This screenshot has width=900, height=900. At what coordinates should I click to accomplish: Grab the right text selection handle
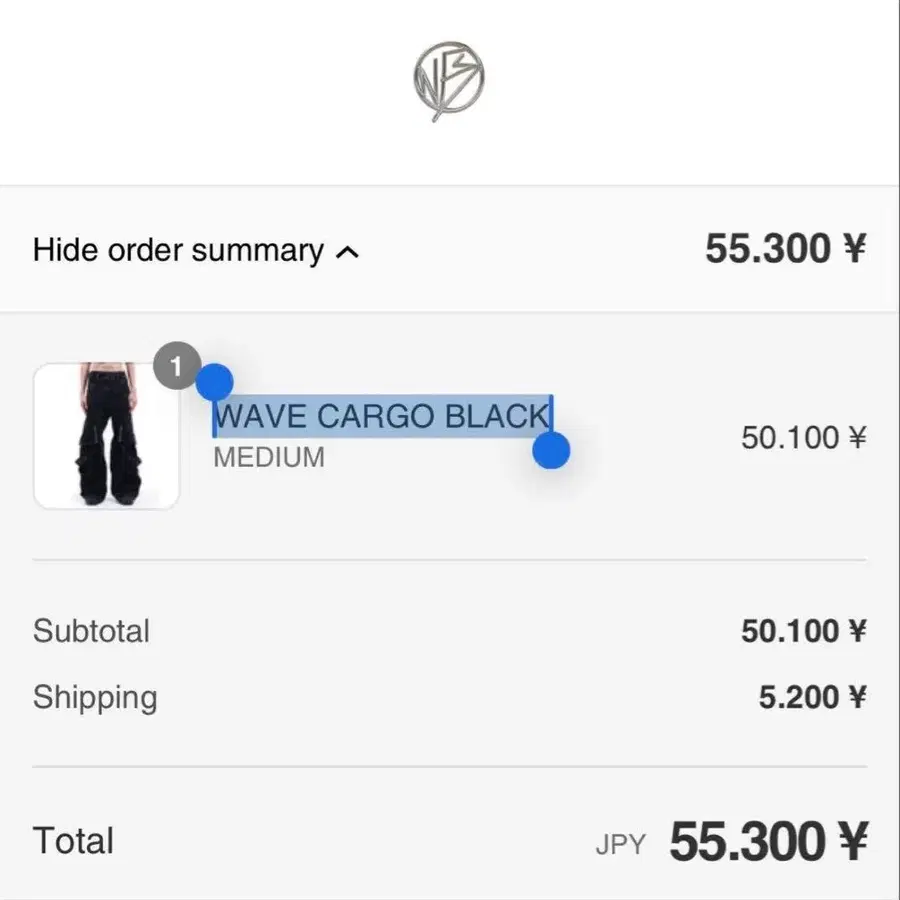(x=551, y=451)
